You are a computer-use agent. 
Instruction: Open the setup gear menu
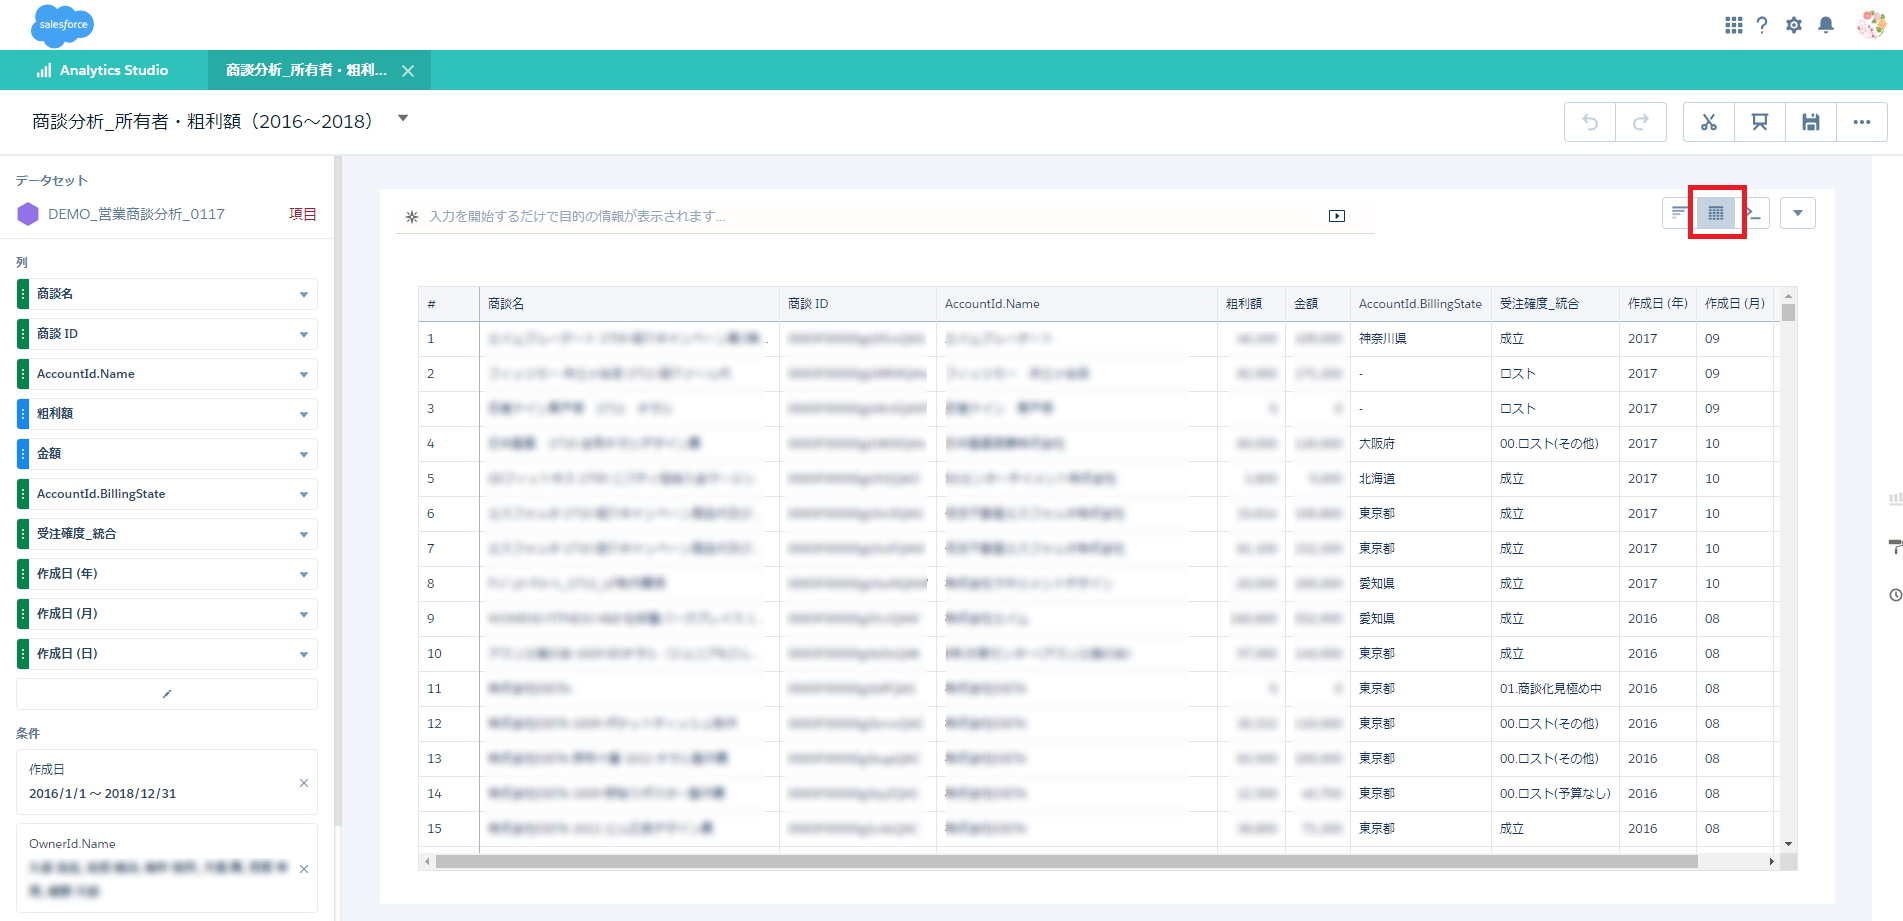1793,25
